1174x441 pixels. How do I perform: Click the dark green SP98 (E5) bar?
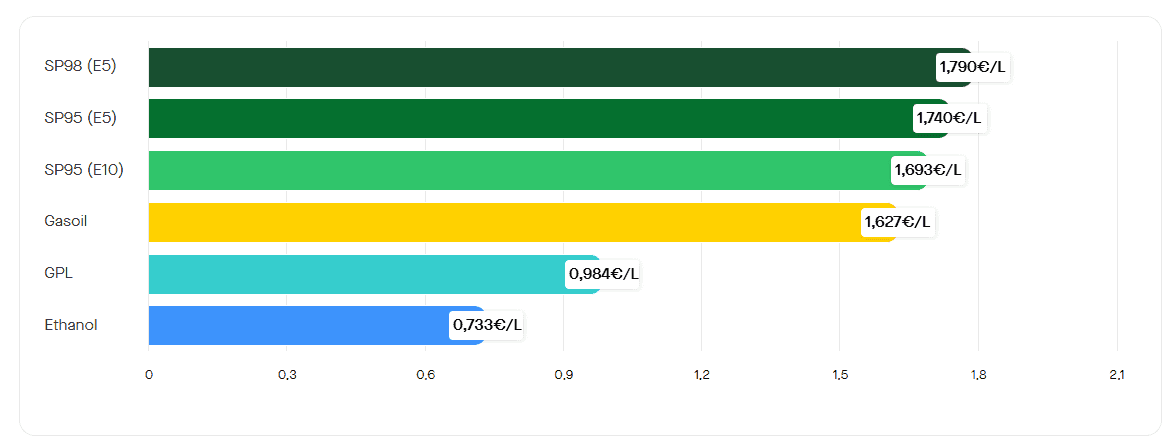(540, 67)
